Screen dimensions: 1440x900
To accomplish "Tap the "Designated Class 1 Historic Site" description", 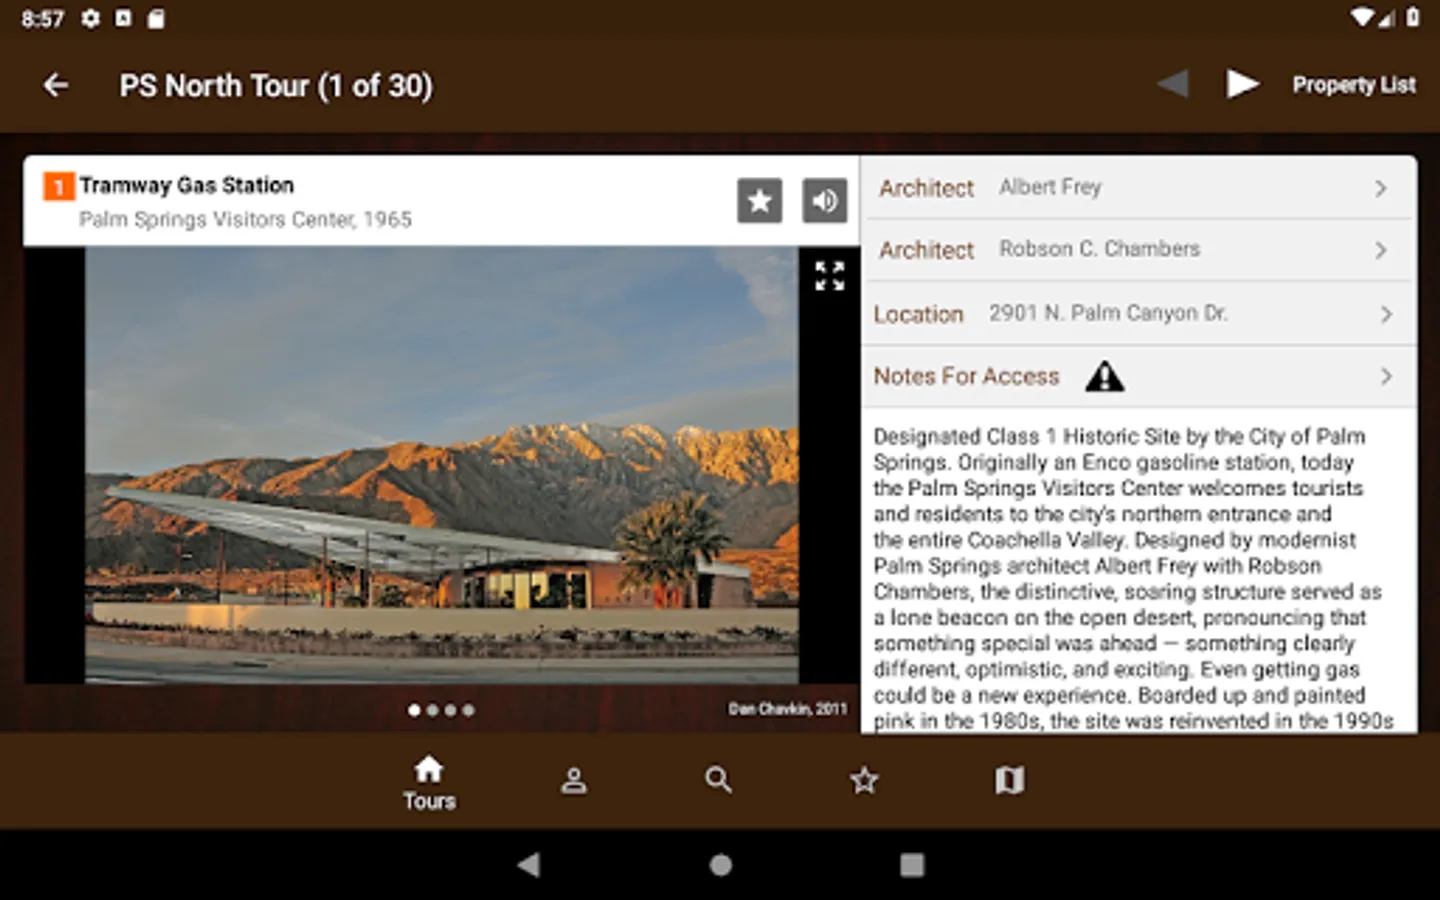I will (x=1134, y=578).
